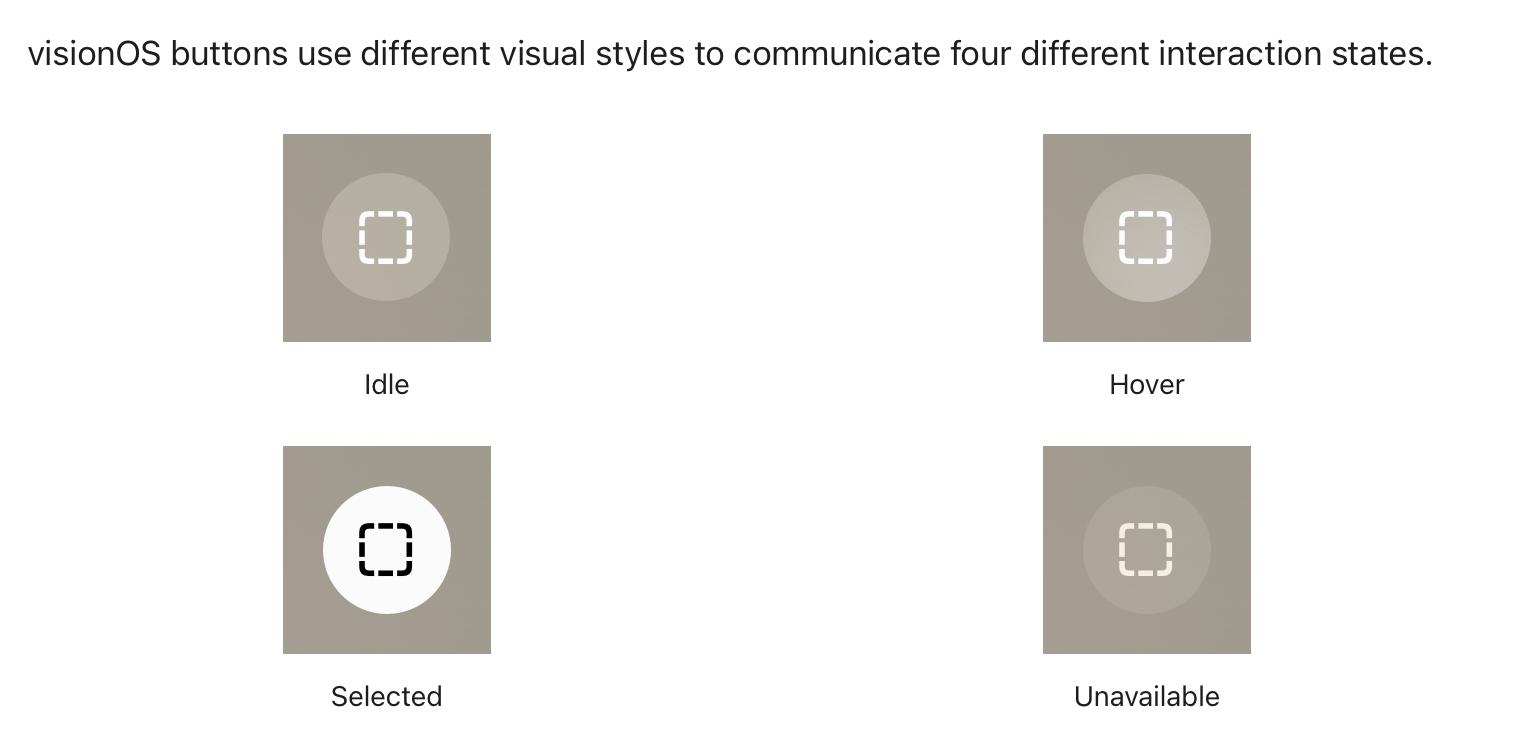
Task: Click the word "visionOS" in the description
Action: pos(94,54)
